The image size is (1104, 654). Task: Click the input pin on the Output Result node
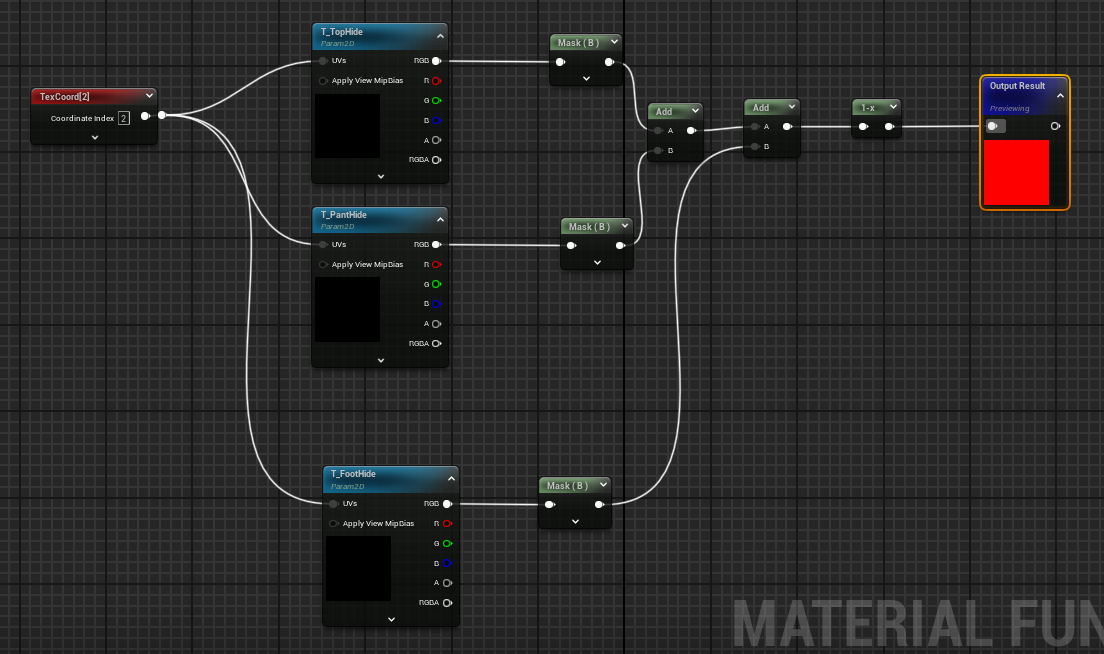coord(992,126)
